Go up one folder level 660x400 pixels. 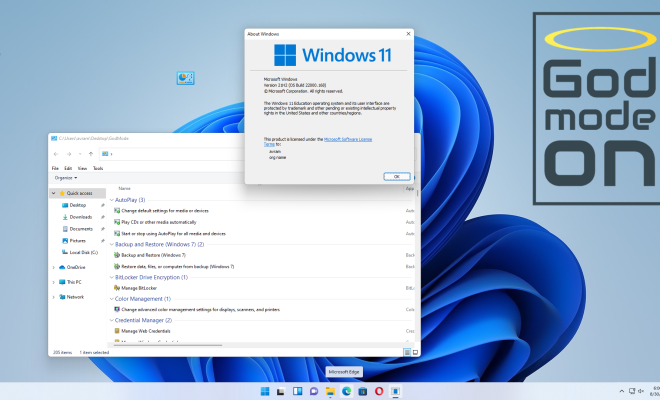tap(91, 154)
